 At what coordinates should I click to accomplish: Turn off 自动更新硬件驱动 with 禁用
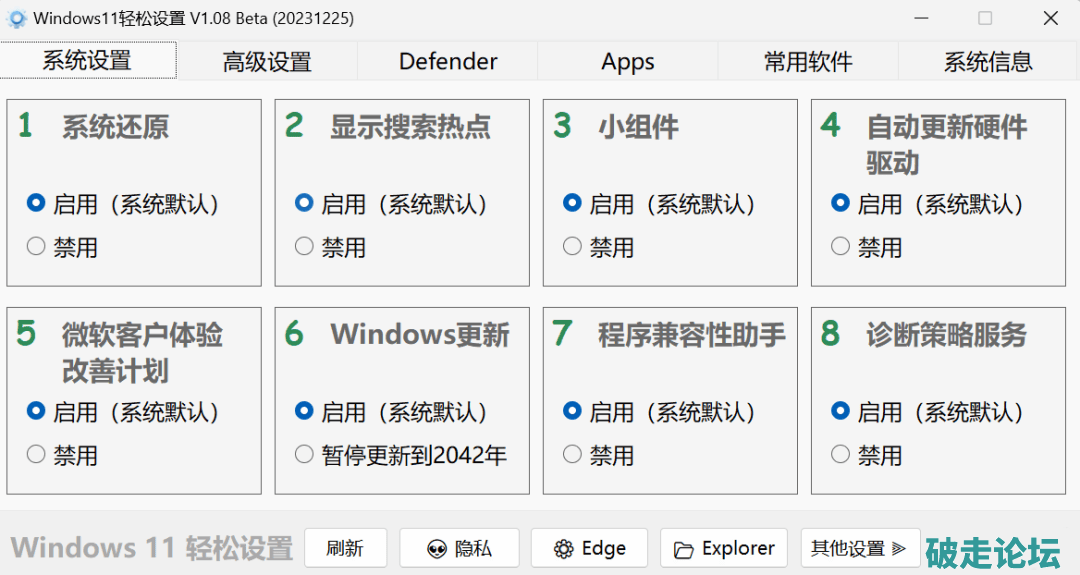[x=841, y=246]
